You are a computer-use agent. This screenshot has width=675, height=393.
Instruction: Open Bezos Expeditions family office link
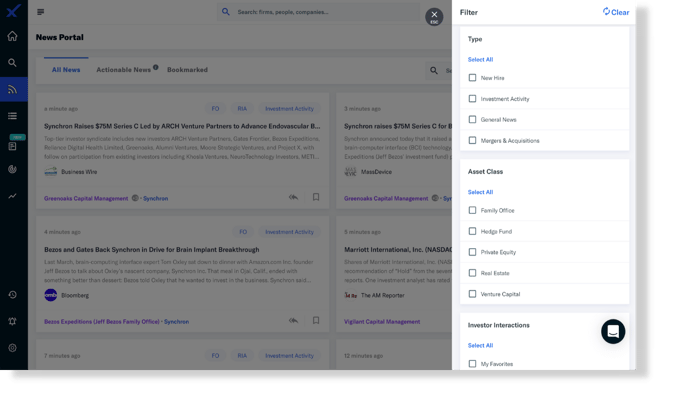pos(102,322)
